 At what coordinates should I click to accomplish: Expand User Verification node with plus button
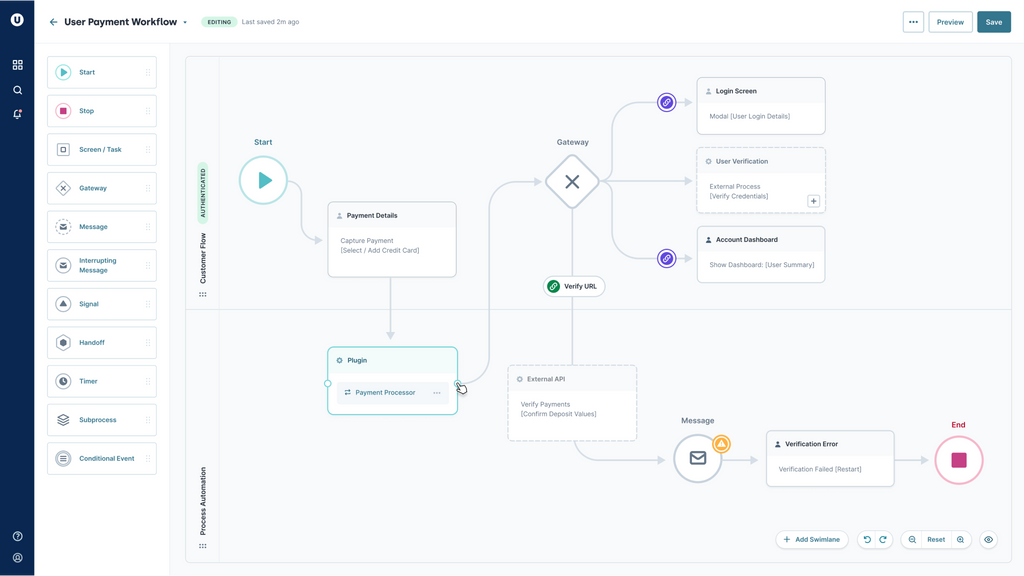(x=814, y=201)
